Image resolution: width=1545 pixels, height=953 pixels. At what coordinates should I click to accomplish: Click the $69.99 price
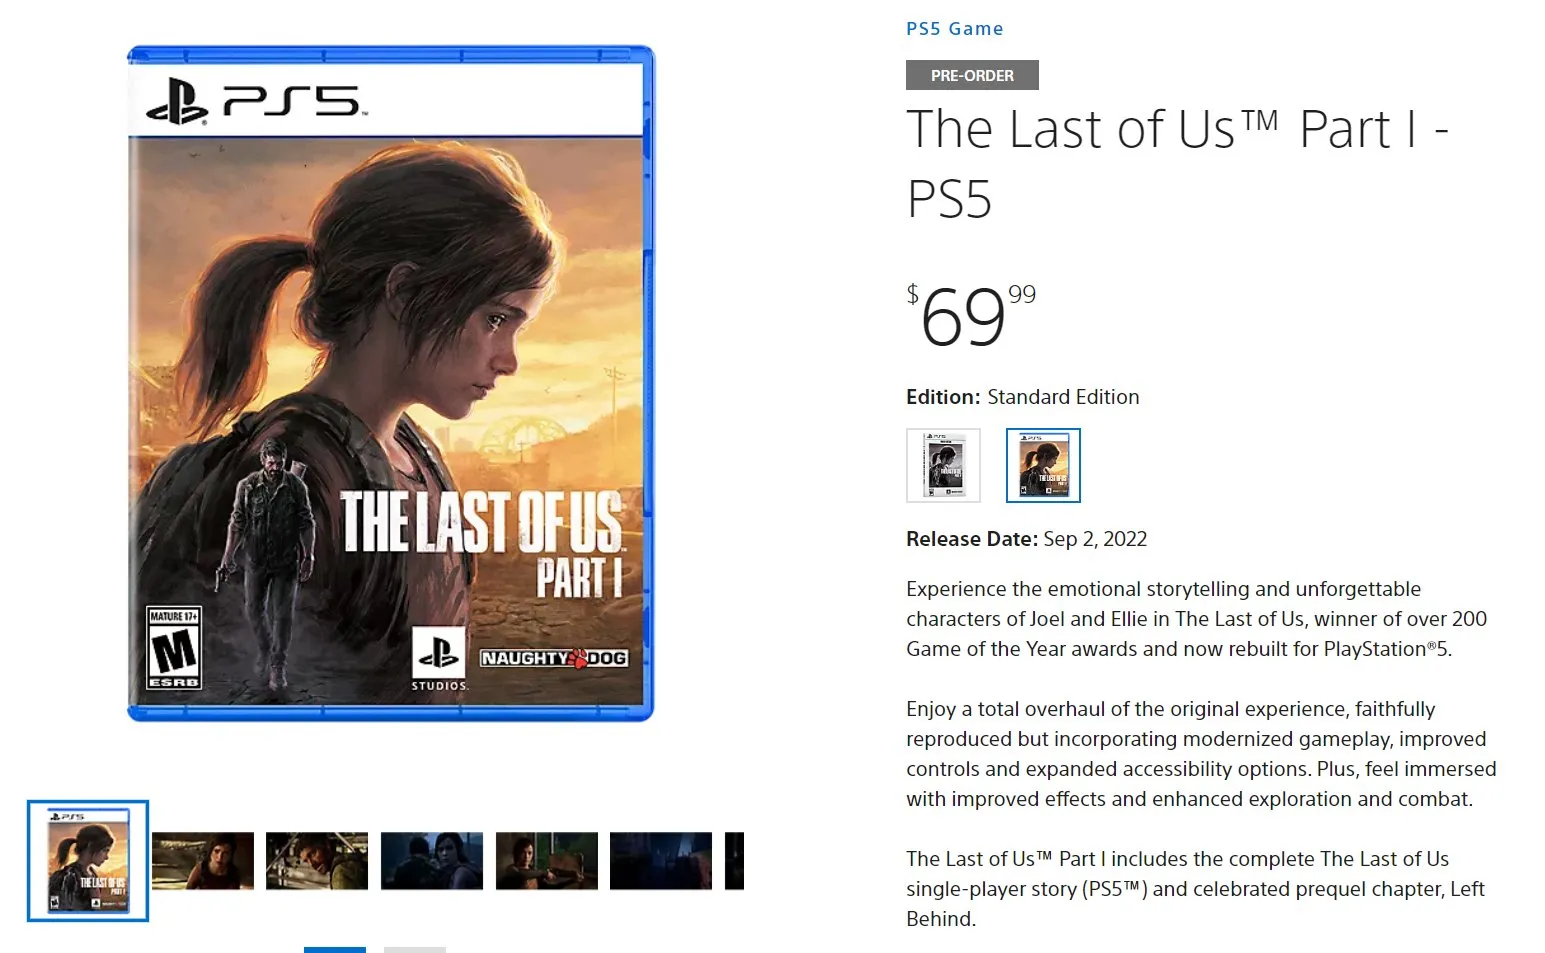[971, 315]
